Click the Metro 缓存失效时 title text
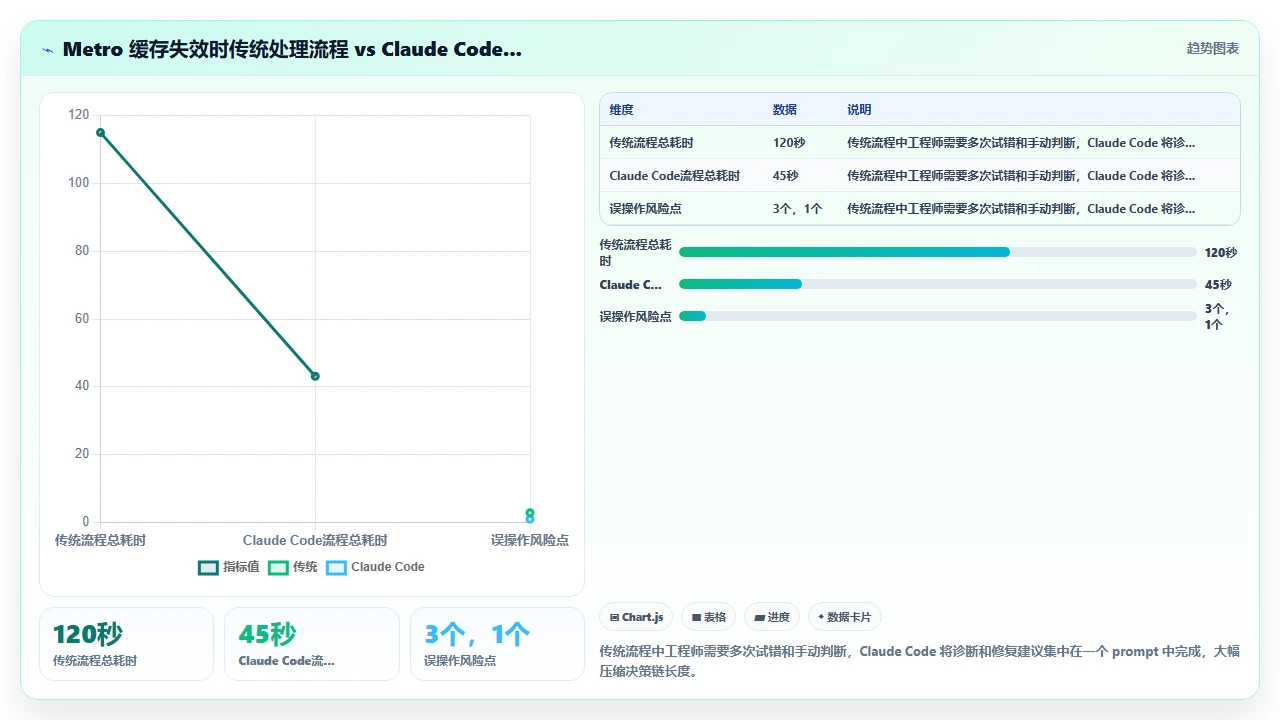 point(292,49)
